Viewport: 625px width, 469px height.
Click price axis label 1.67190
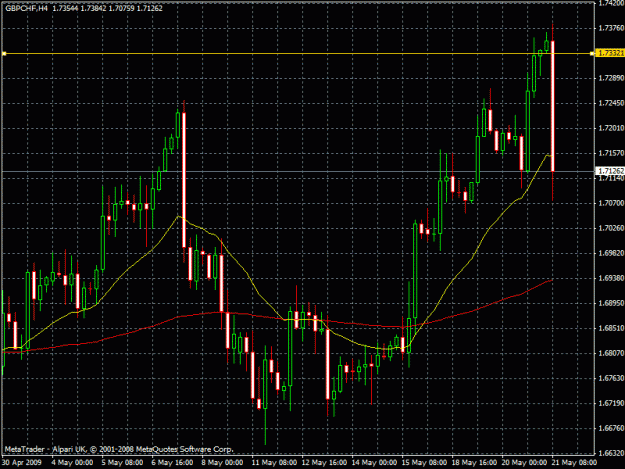pos(611,403)
